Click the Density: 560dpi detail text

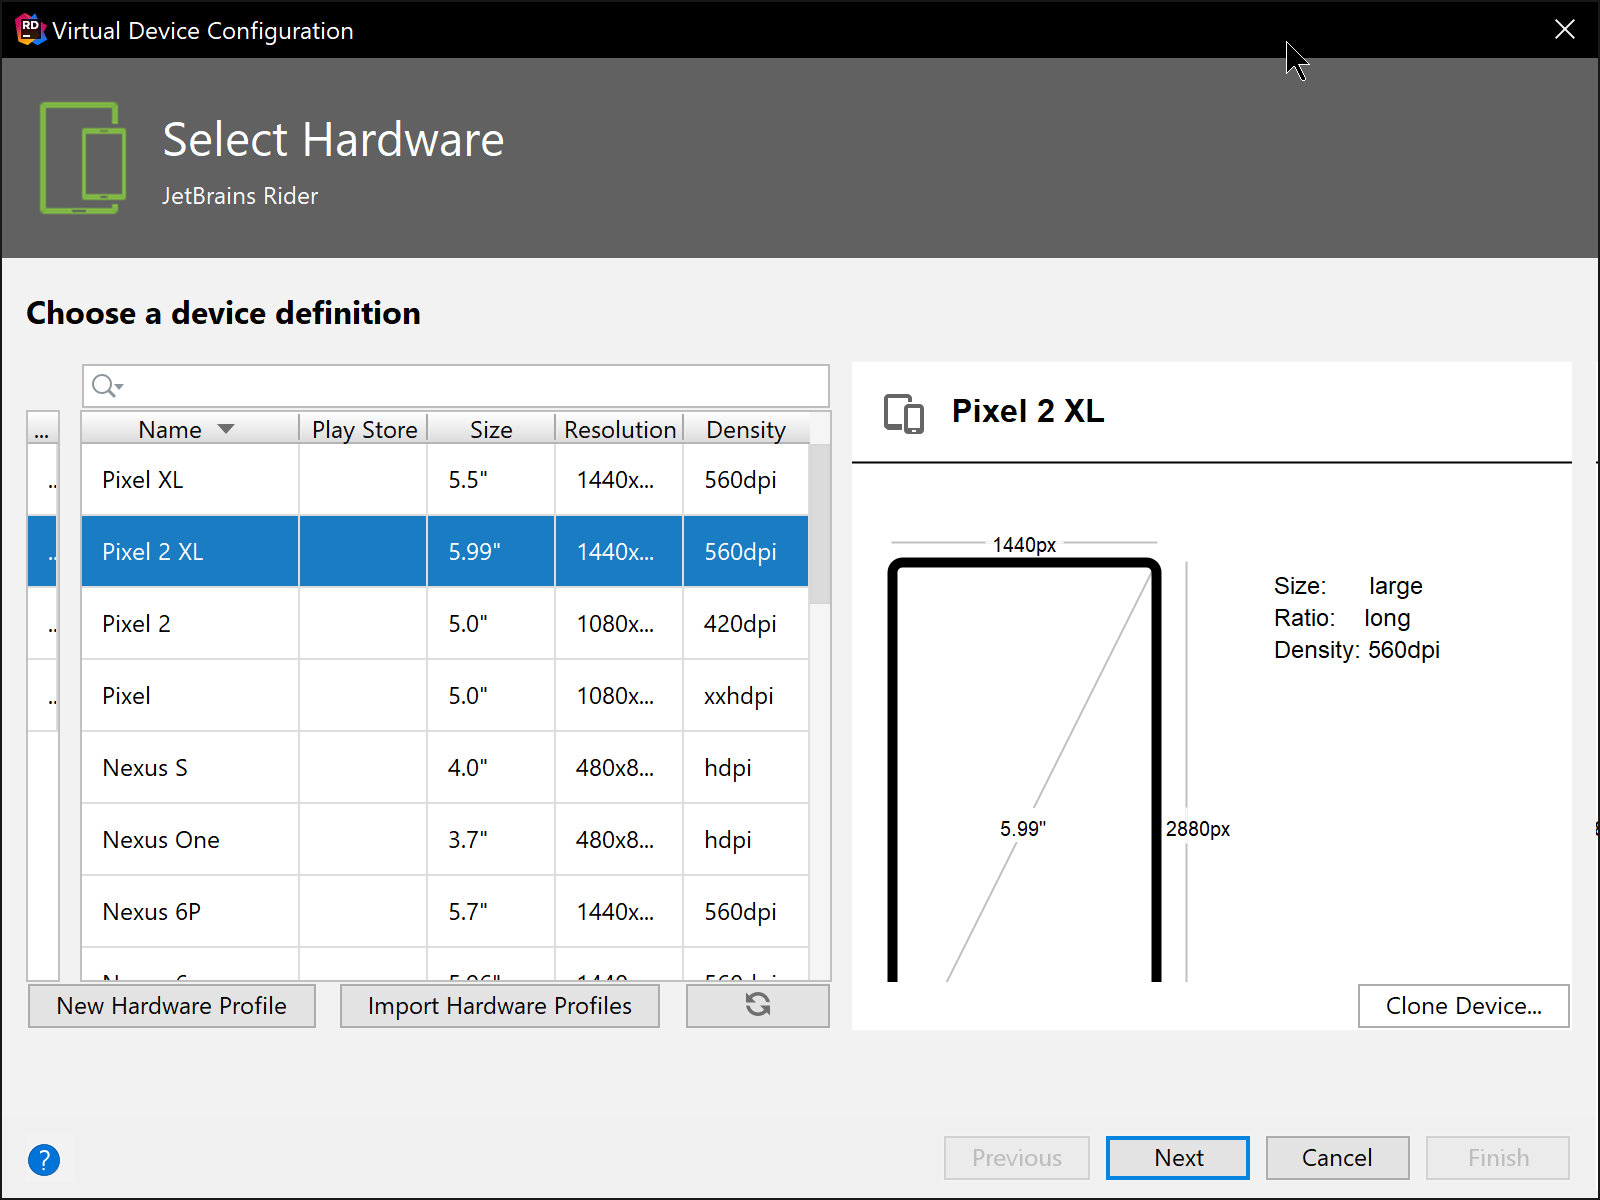pos(1356,650)
